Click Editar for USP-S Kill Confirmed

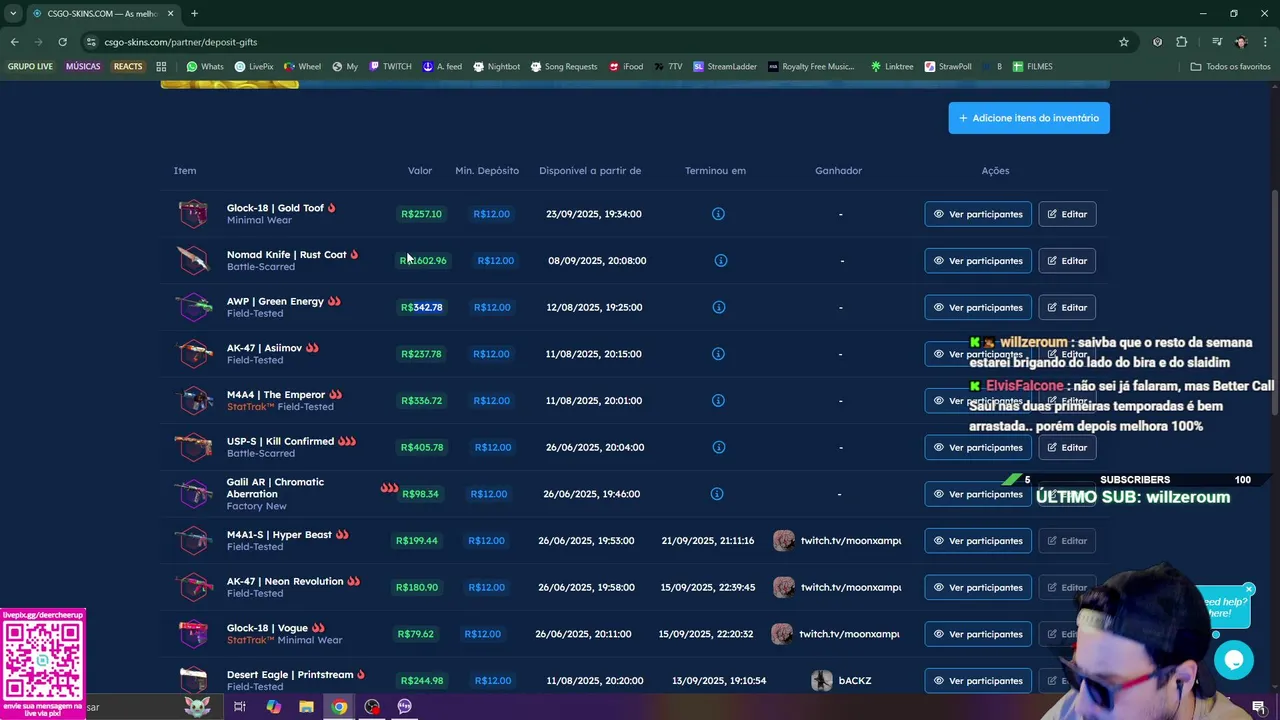coord(1067,447)
